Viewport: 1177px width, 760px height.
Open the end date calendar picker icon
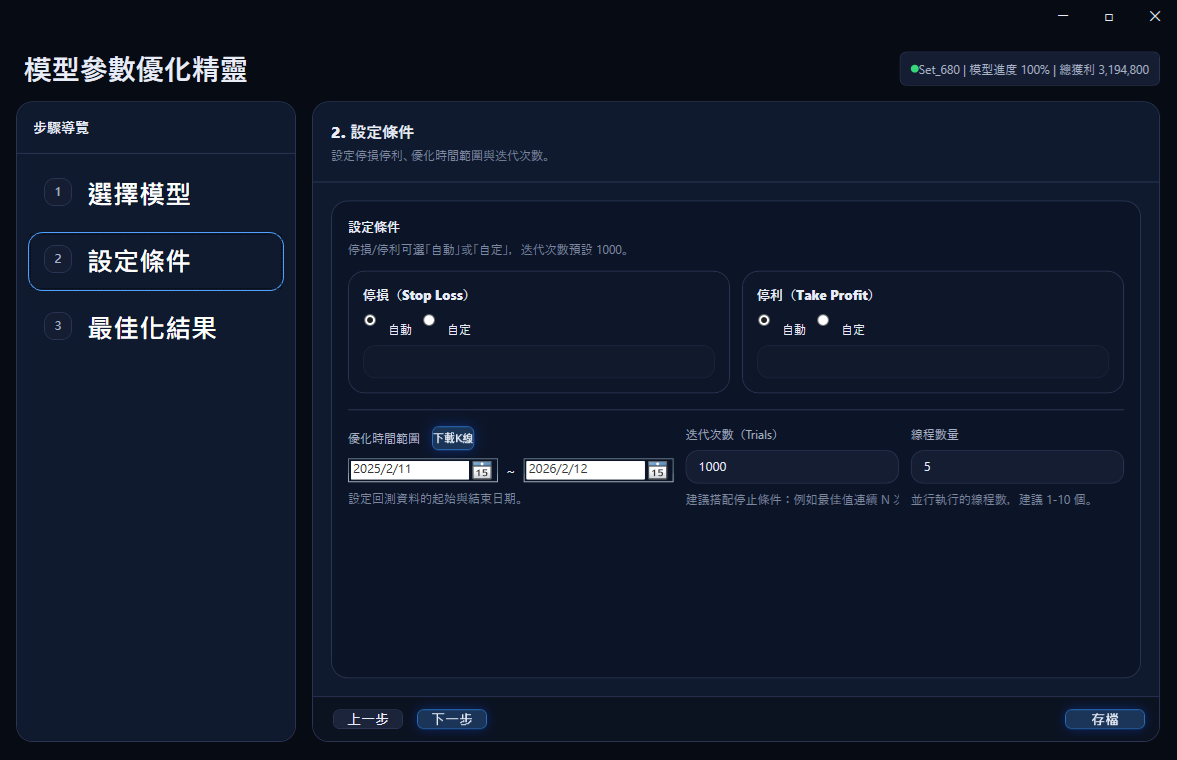coord(658,470)
